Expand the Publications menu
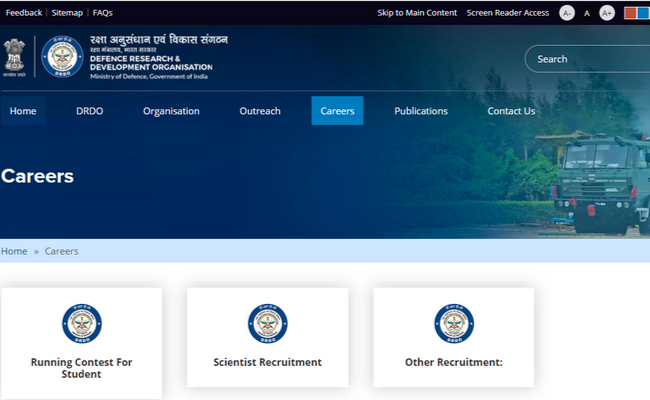Image resolution: width=650 pixels, height=400 pixels. tap(421, 111)
